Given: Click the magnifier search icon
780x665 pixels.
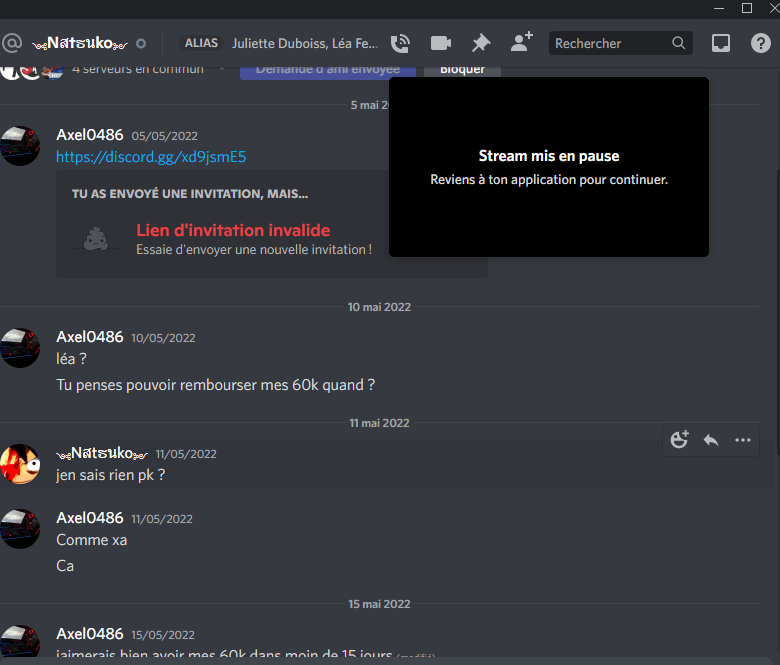Looking at the screenshot, I should tap(679, 43).
